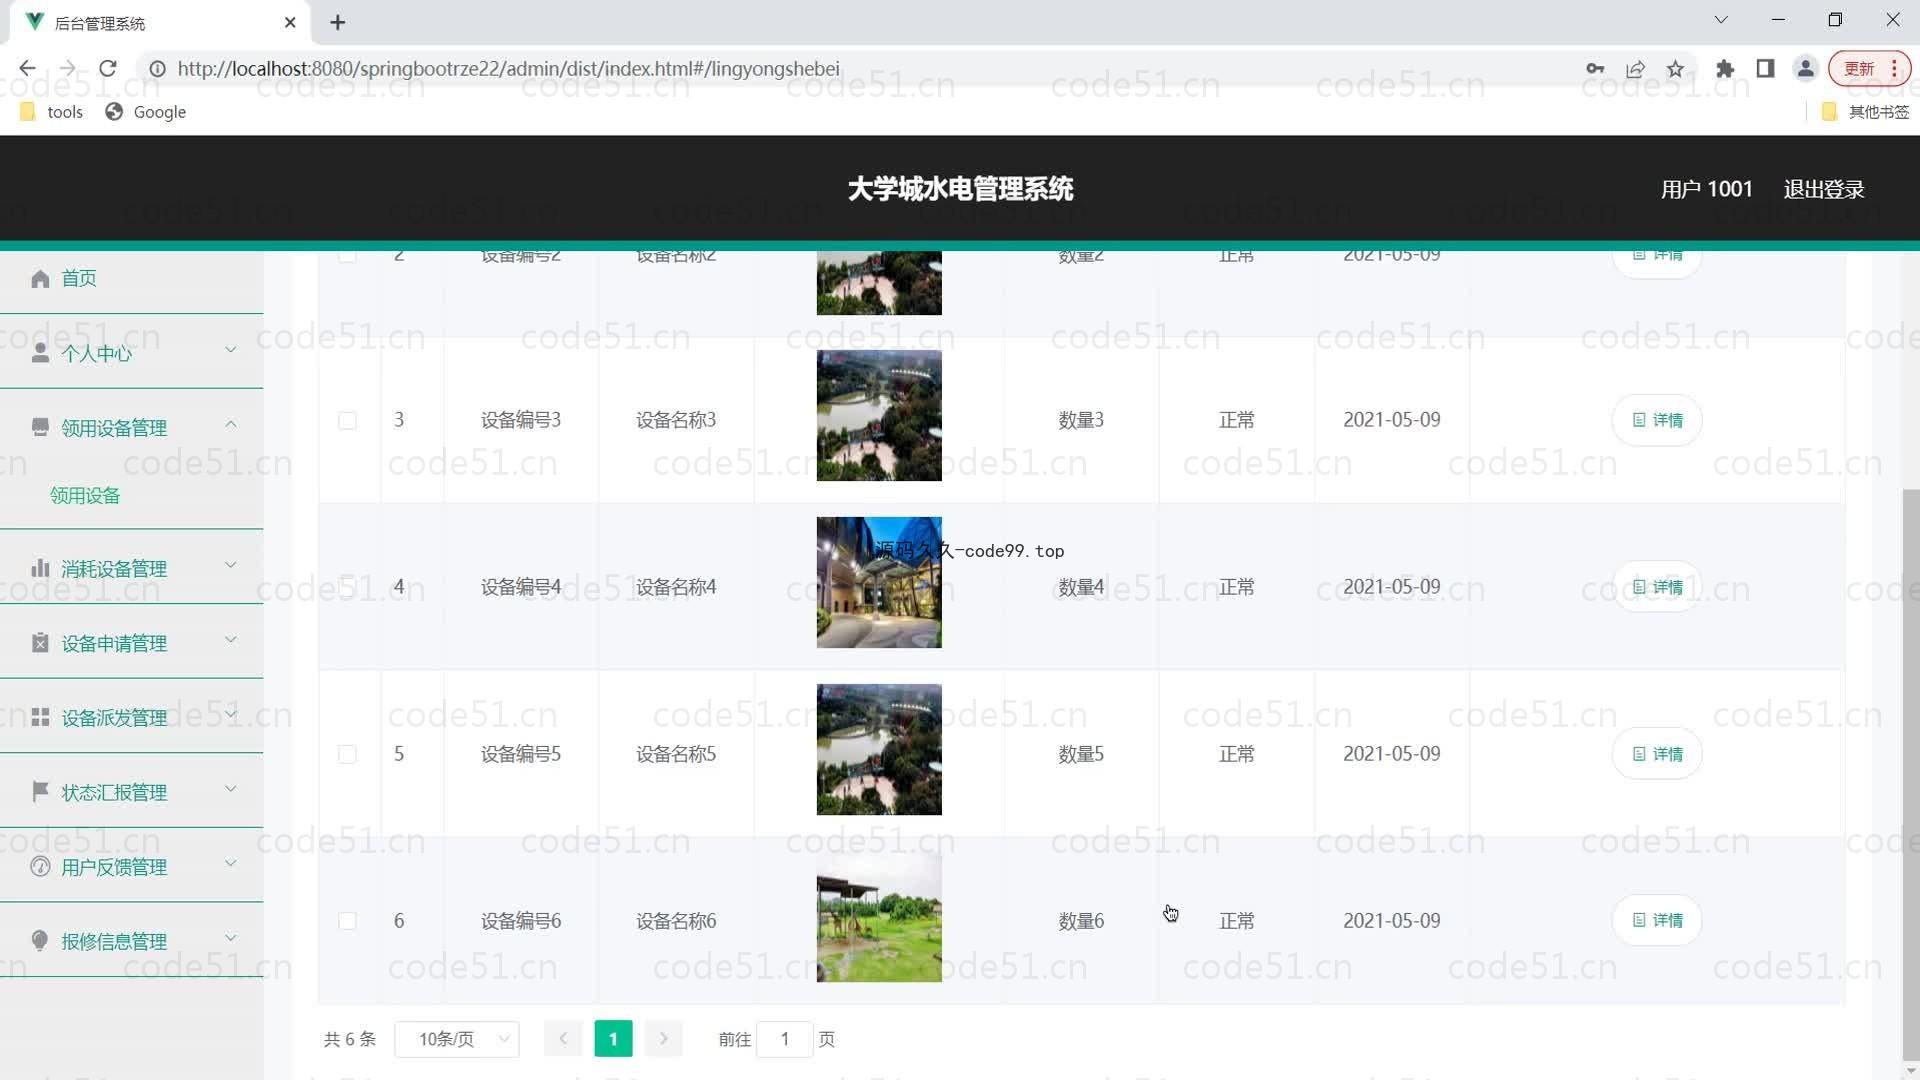Open the 其他书签 folder
This screenshot has width=1920, height=1080.
tap(1866, 112)
